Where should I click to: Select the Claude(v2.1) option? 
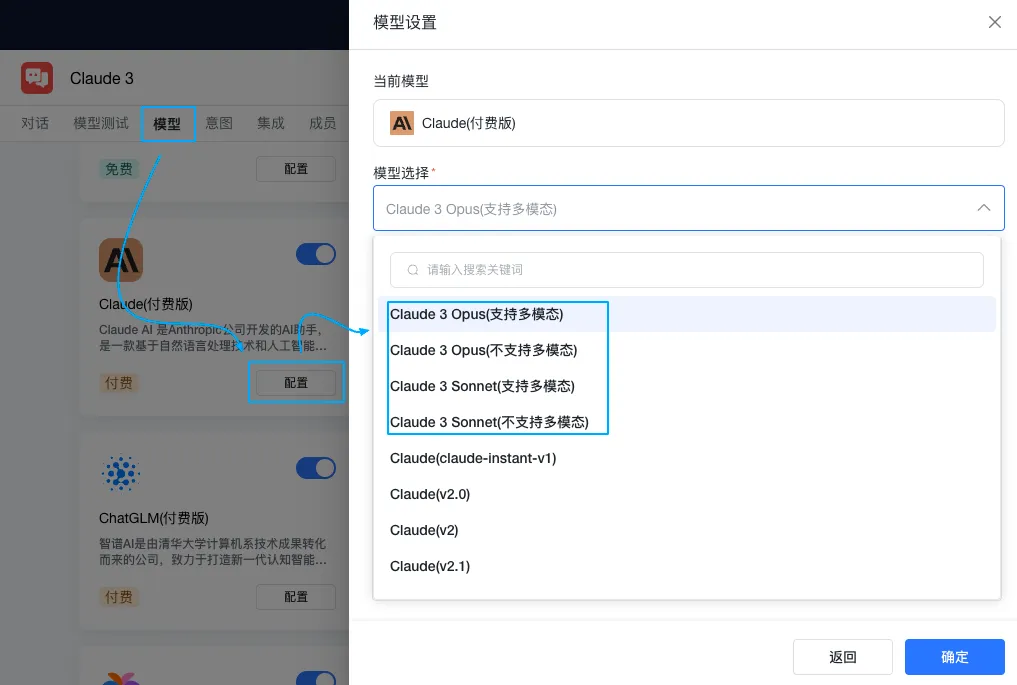click(687, 566)
